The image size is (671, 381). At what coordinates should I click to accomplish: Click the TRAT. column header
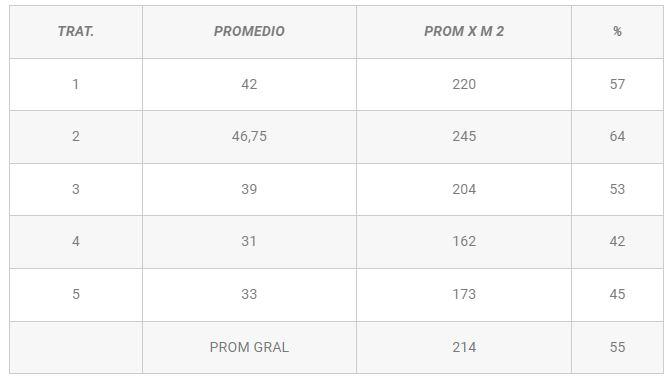pos(76,32)
